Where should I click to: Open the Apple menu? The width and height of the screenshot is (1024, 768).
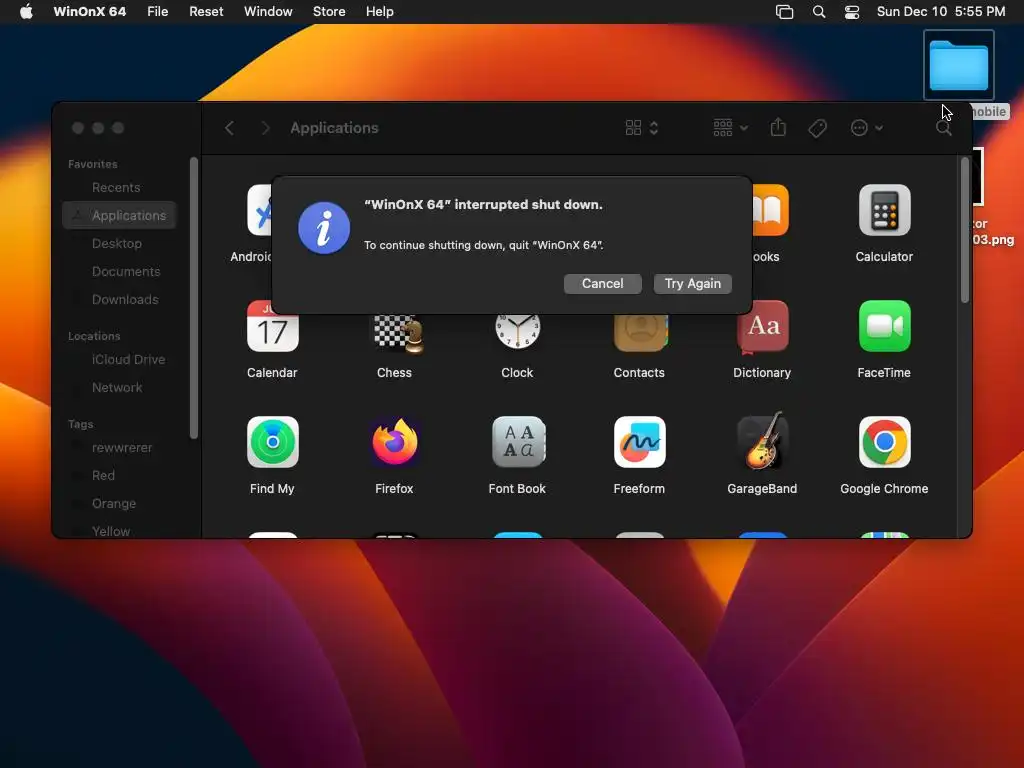26,12
